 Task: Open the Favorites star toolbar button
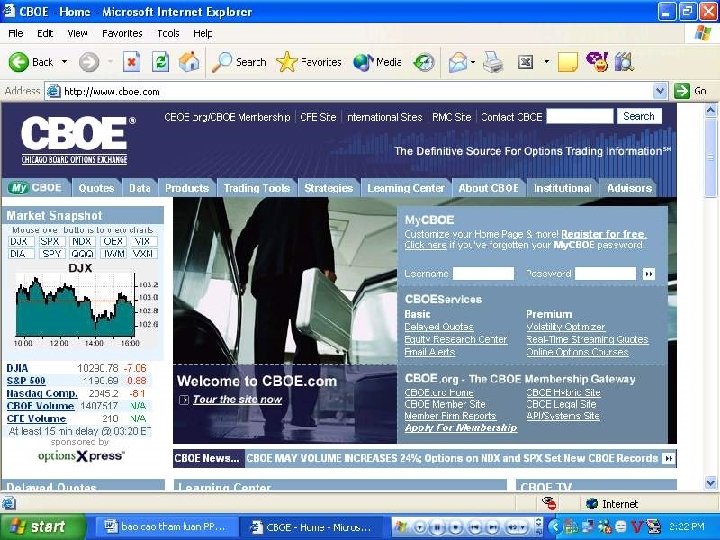tap(309, 62)
